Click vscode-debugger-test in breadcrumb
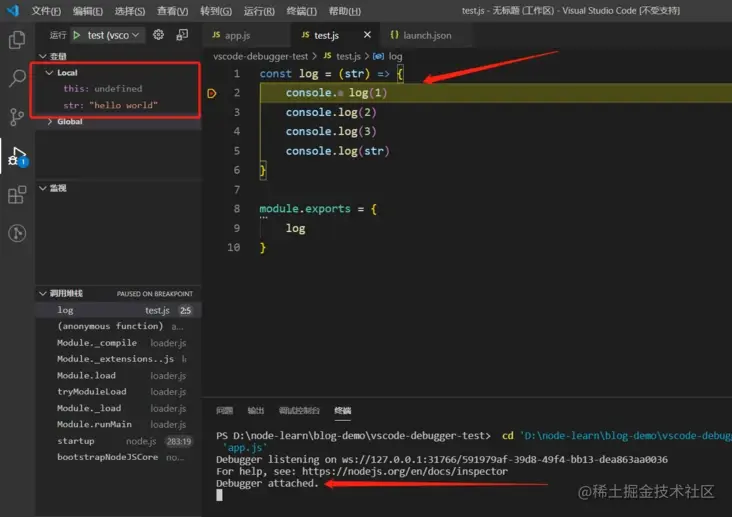The width and height of the screenshot is (732, 517). pos(260,57)
